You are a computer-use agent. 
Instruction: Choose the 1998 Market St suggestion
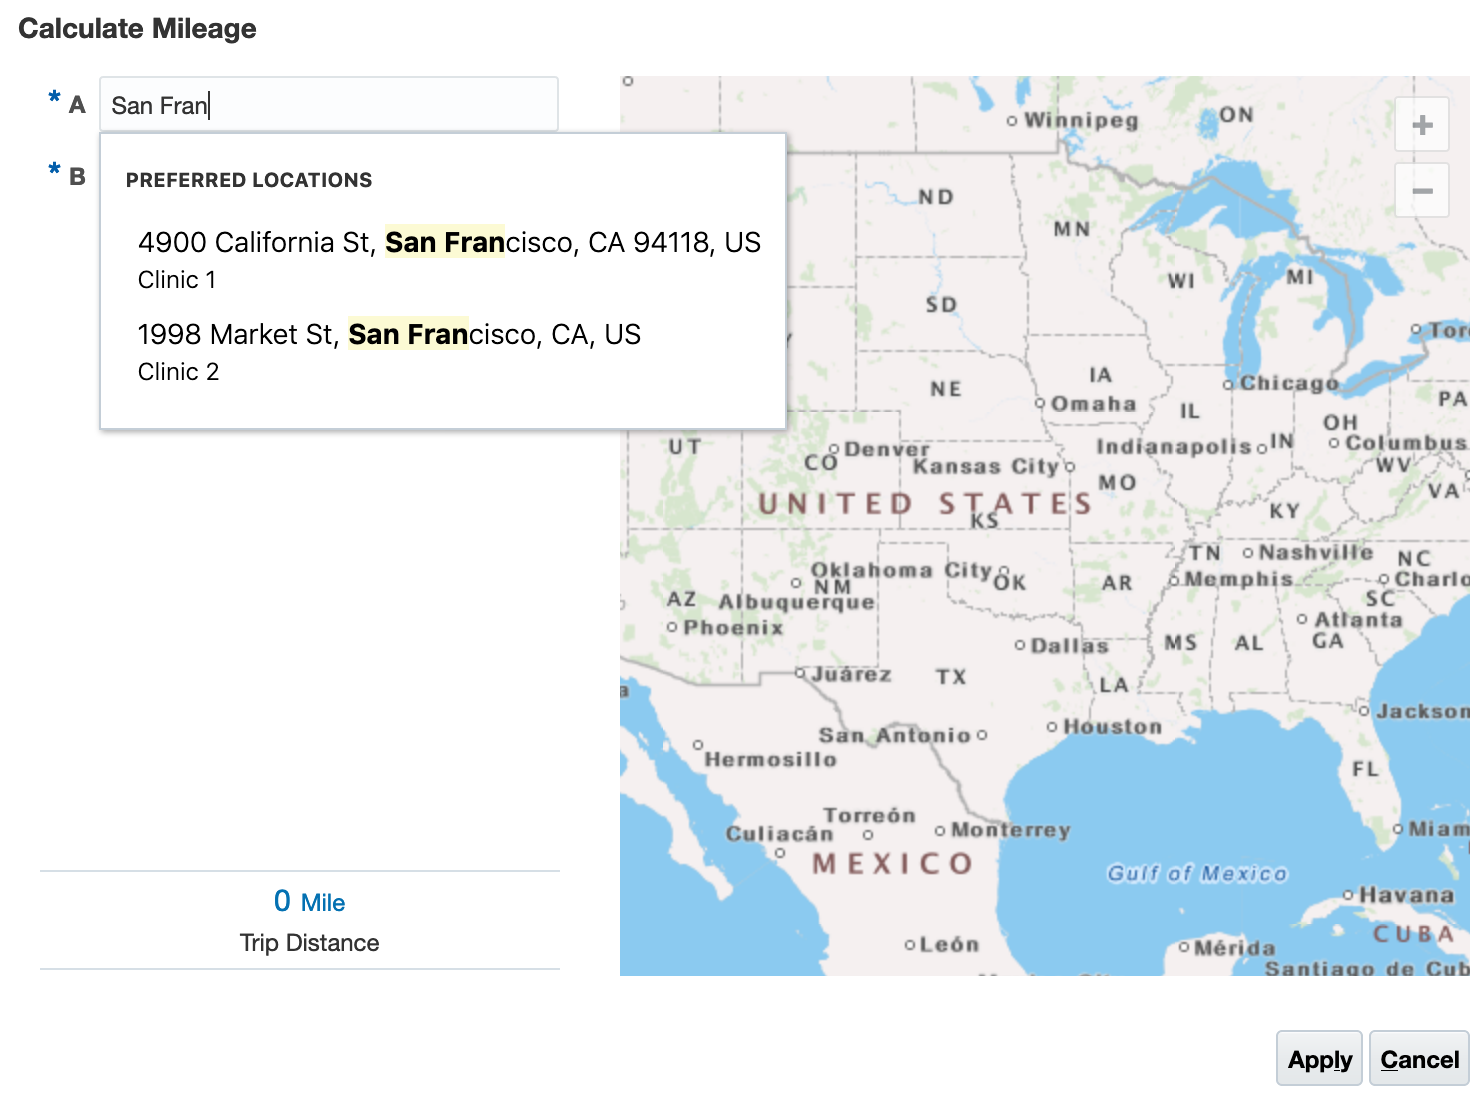389,351
